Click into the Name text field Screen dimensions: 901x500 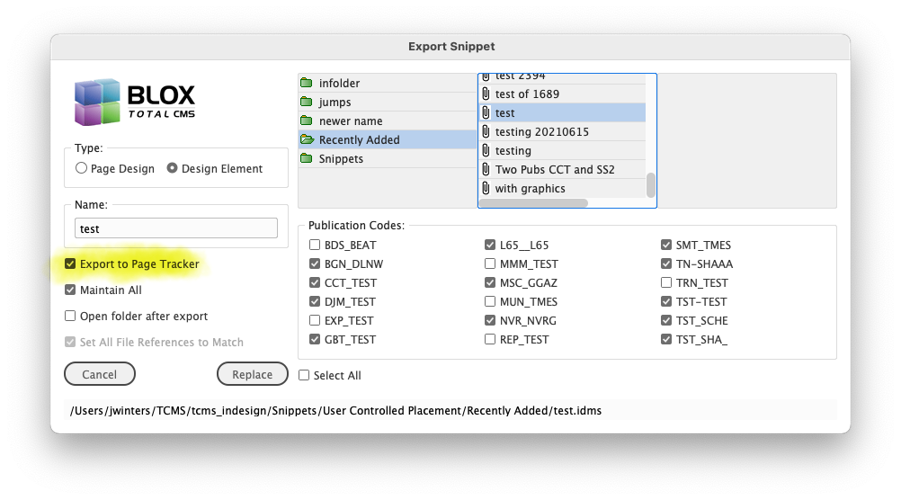point(176,228)
